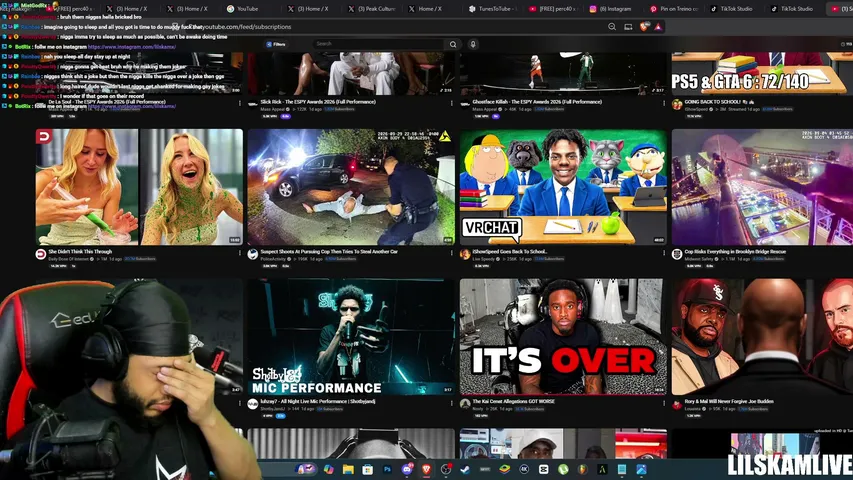The height and width of the screenshot is (480, 853).
Task: Open channel avatar beside All Night Live Mic Performance
Action: [x=252, y=404]
